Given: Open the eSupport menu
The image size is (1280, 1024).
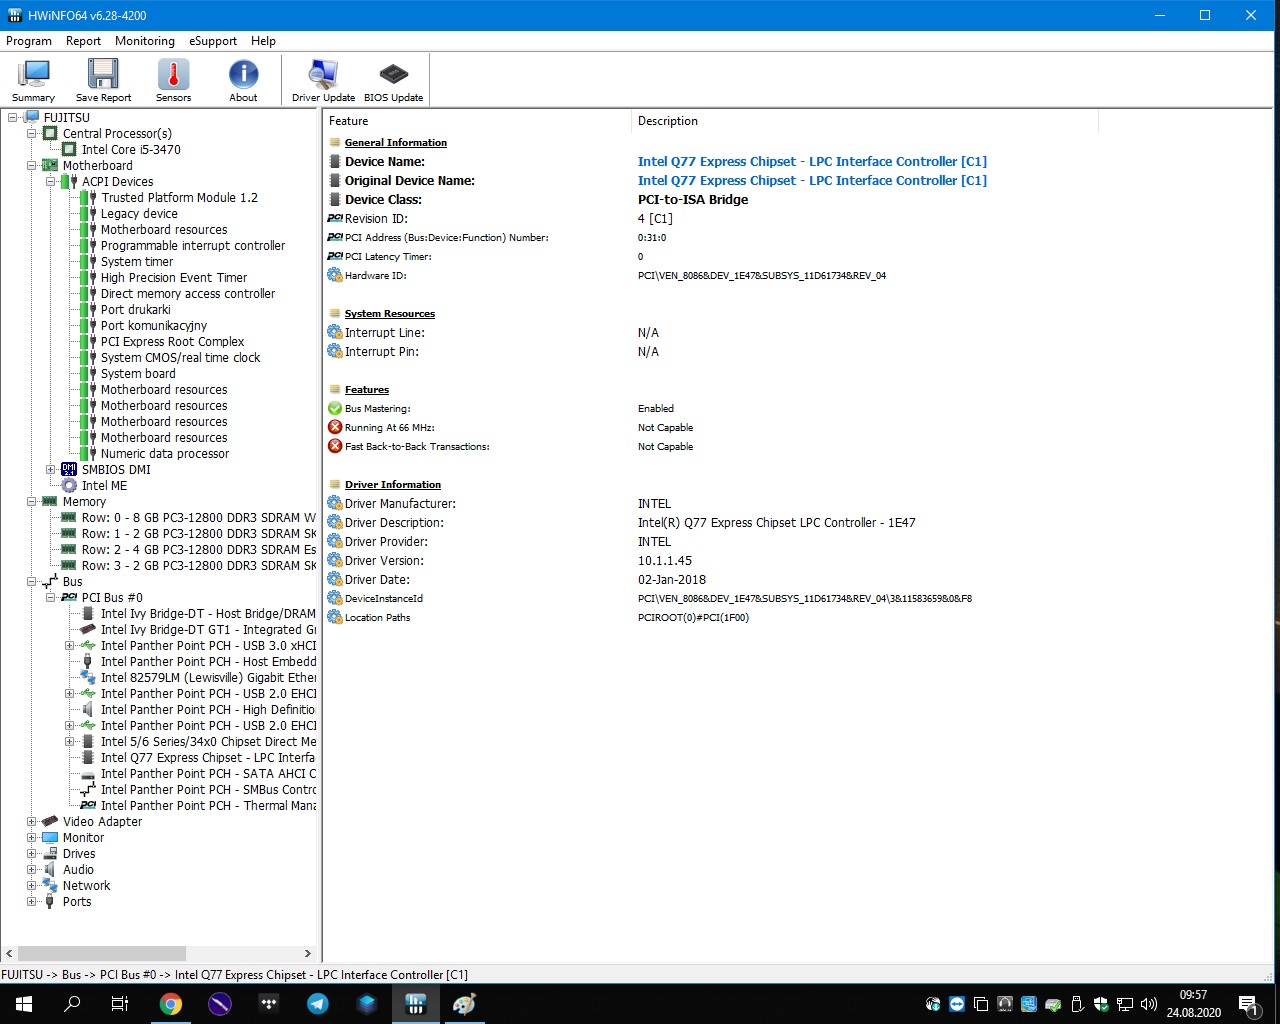Looking at the screenshot, I should (213, 41).
